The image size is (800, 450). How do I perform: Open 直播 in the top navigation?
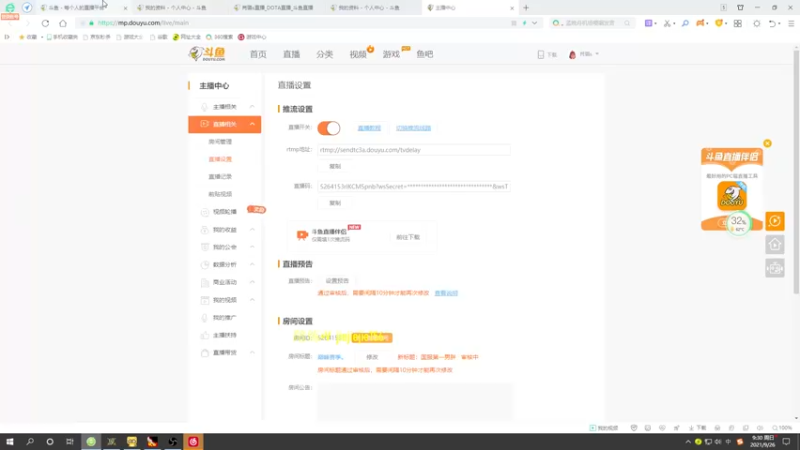291,54
